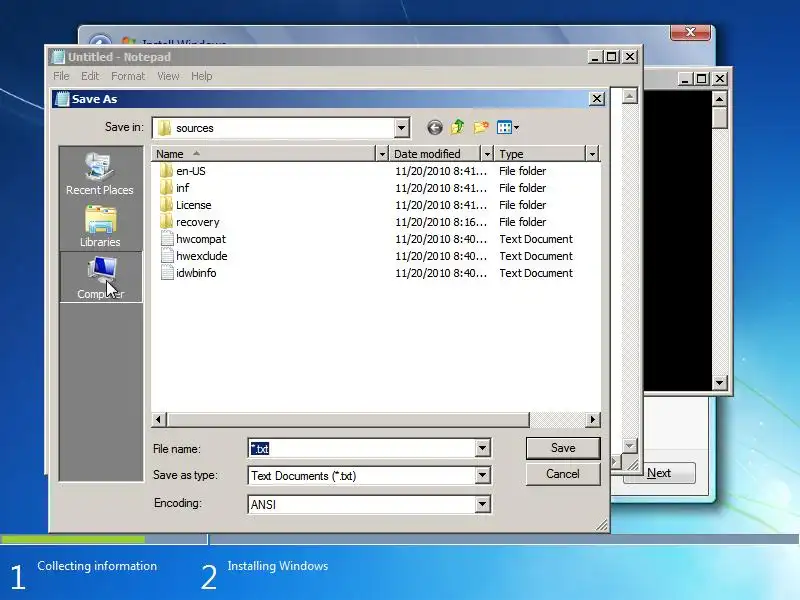Close the Install Windows window
Screen dimensions: 800x600
click(690, 32)
